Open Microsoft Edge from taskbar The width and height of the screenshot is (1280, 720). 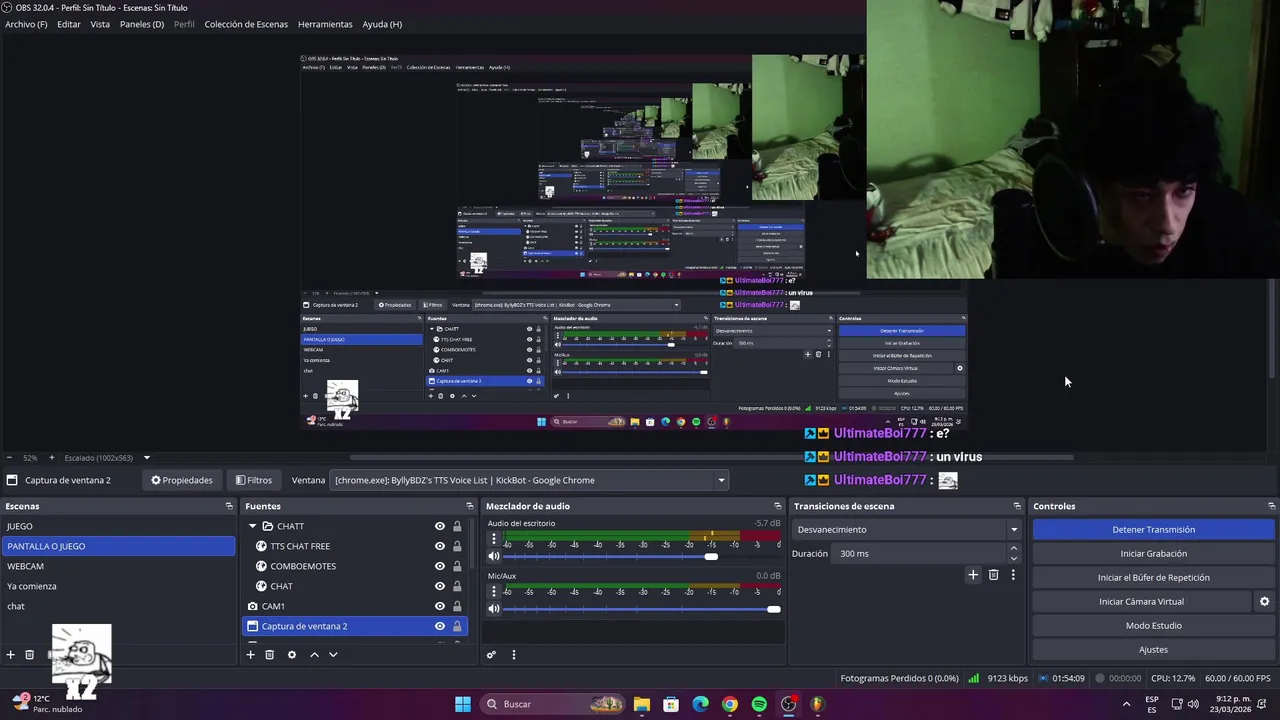click(700, 704)
